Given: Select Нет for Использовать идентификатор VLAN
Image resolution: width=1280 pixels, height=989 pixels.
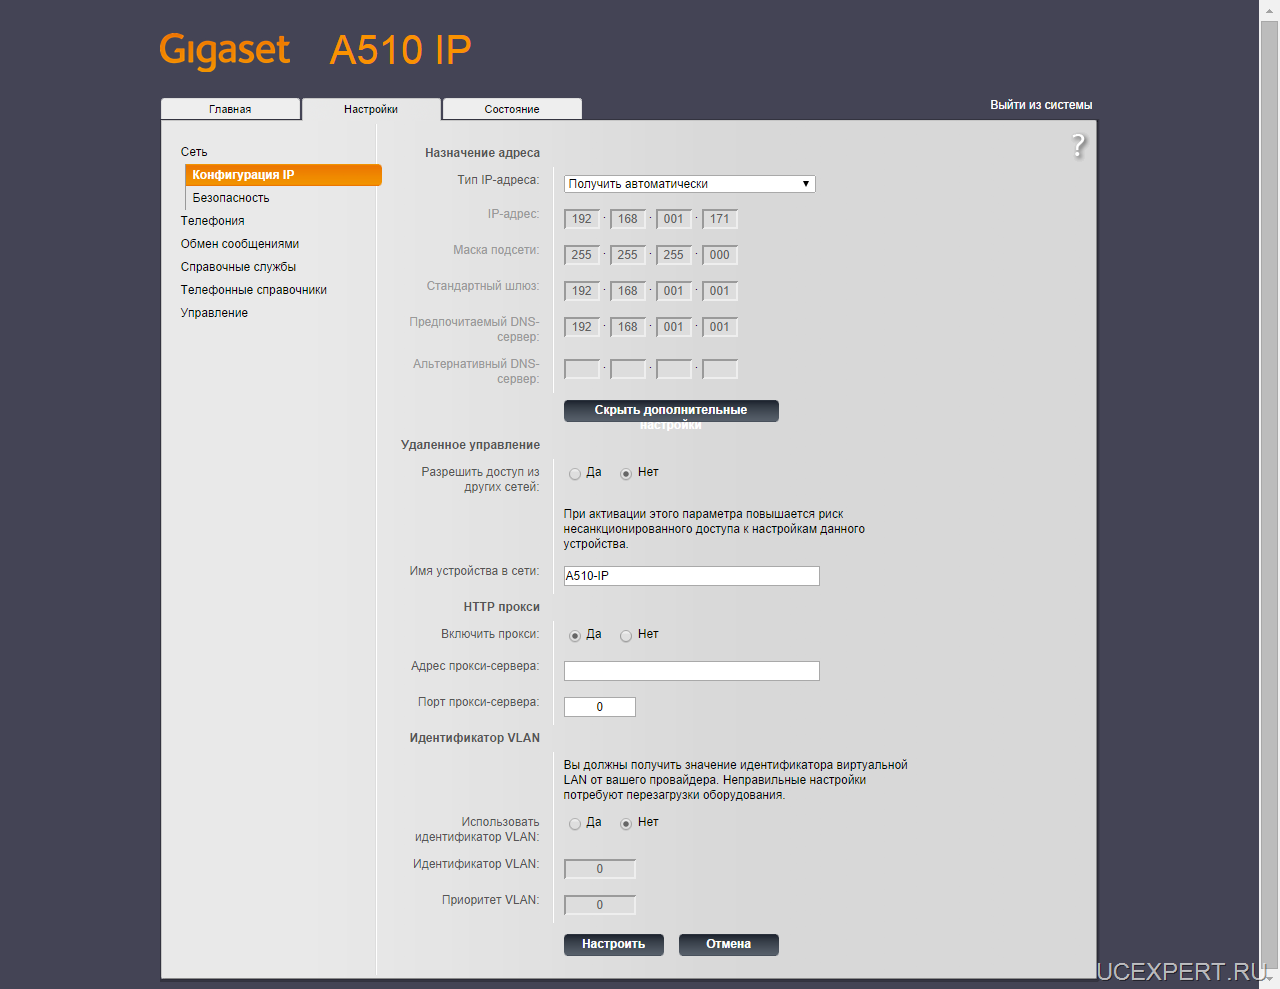Looking at the screenshot, I should (626, 824).
